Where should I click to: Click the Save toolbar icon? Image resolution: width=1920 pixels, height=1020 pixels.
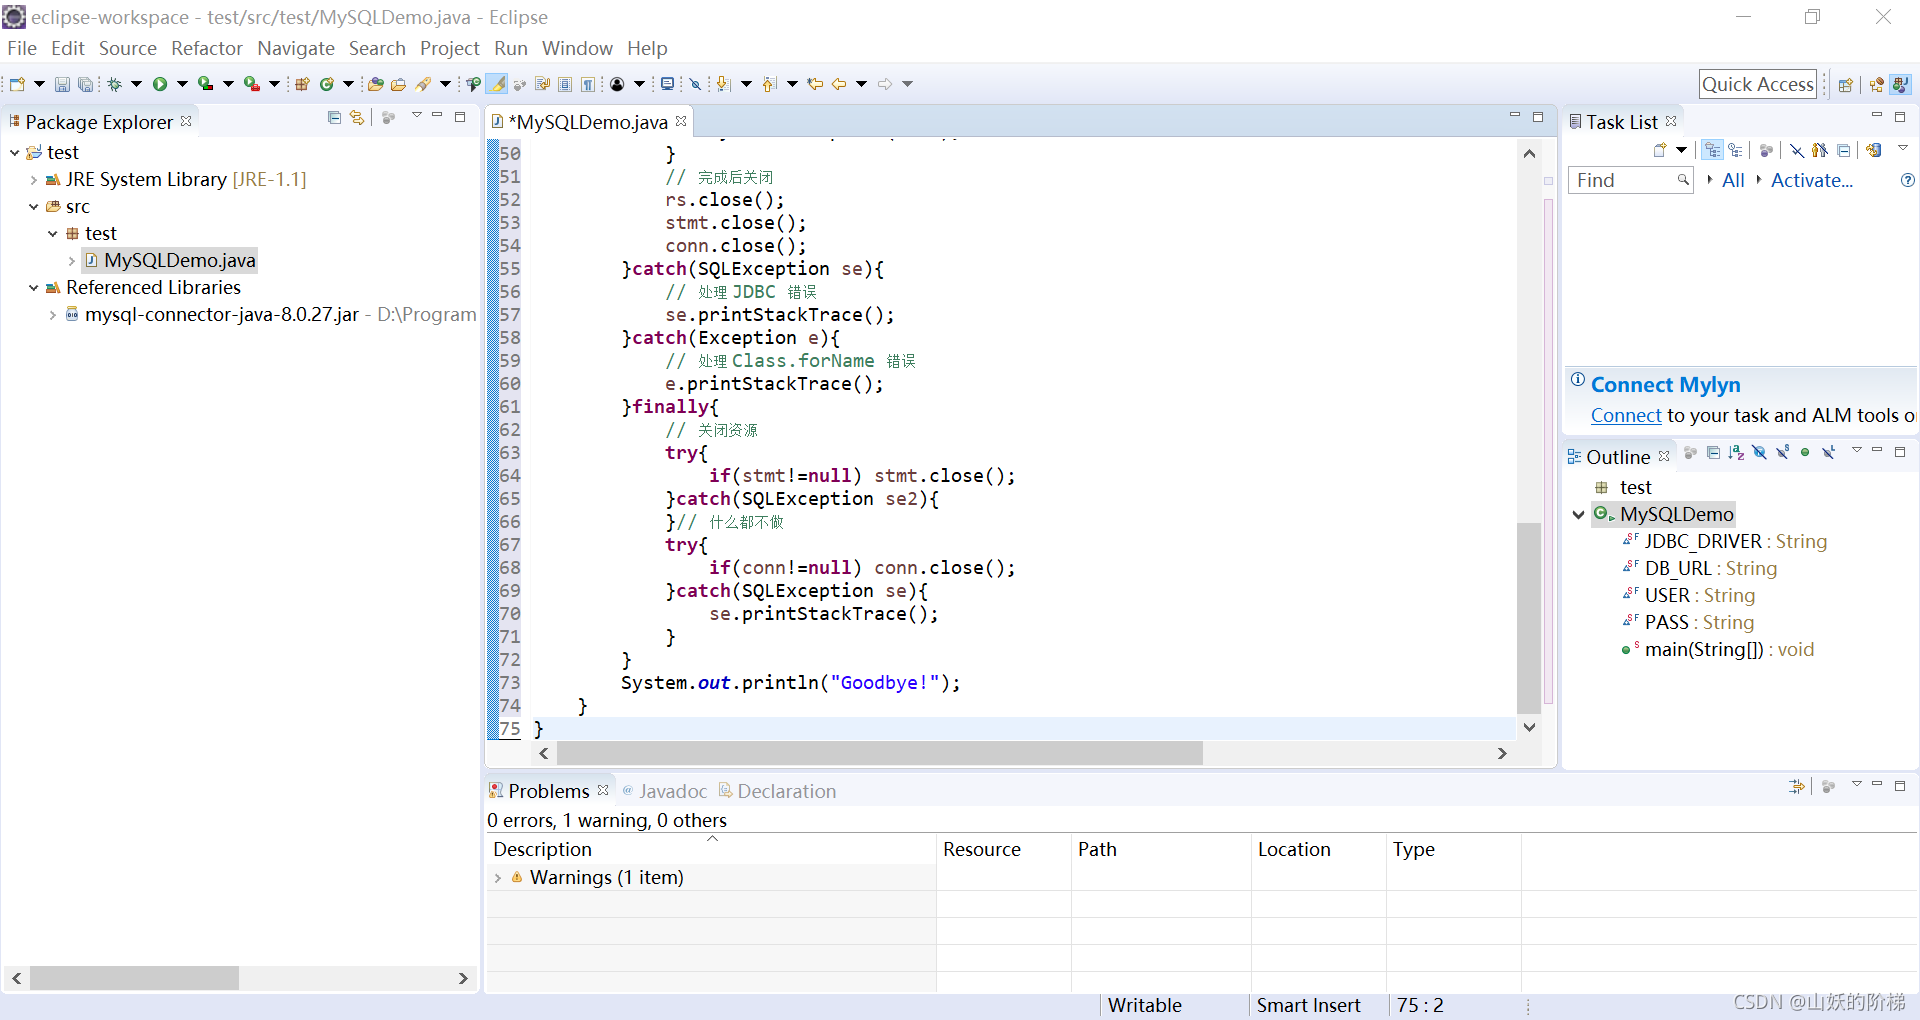[x=62, y=84]
